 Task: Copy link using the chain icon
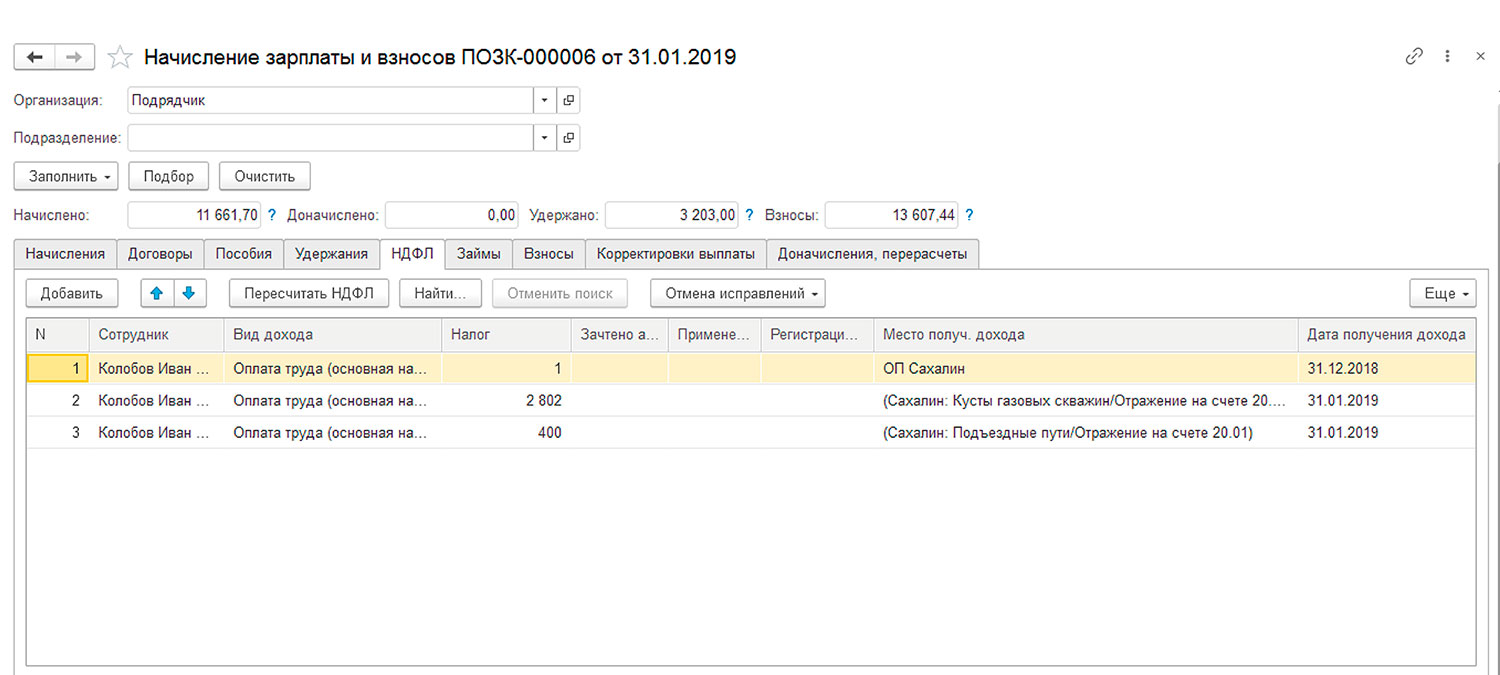tap(1414, 57)
